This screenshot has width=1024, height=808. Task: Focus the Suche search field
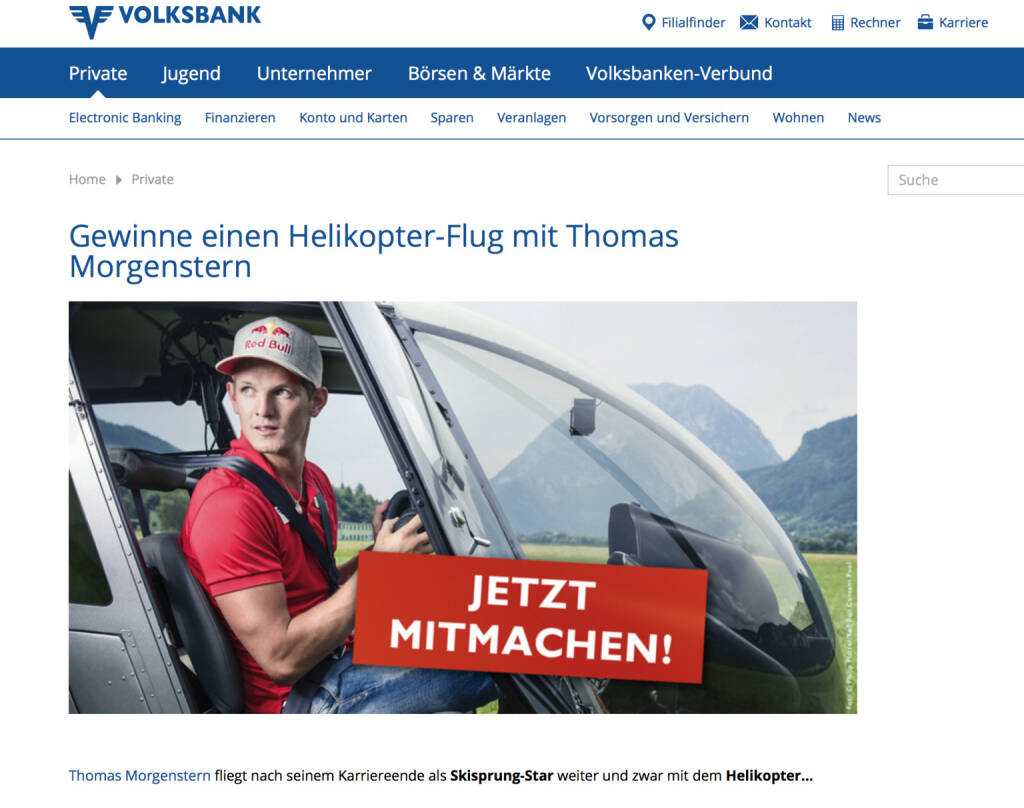coord(955,180)
